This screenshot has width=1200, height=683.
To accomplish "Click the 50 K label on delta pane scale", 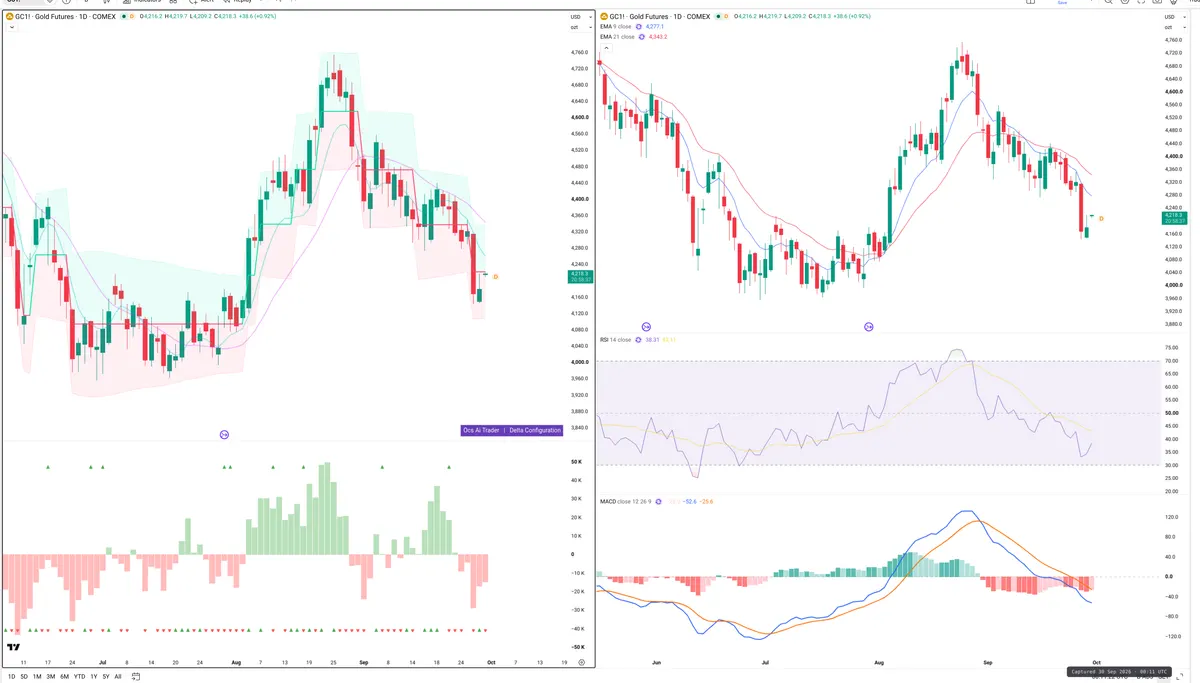I will click(x=577, y=462).
